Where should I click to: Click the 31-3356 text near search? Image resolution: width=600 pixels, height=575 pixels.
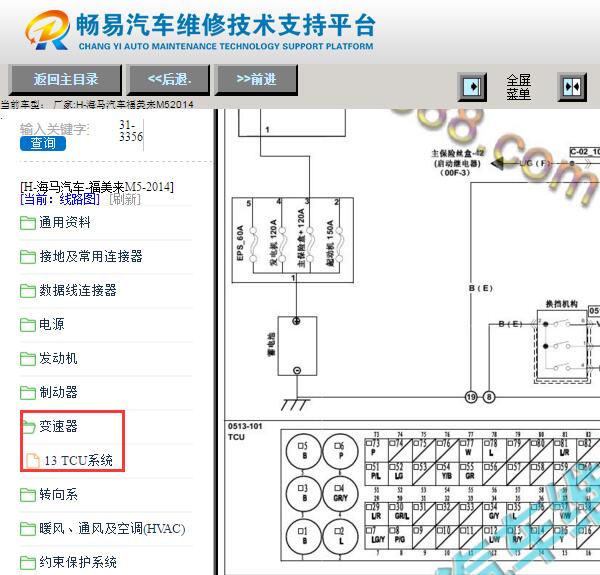(131, 130)
